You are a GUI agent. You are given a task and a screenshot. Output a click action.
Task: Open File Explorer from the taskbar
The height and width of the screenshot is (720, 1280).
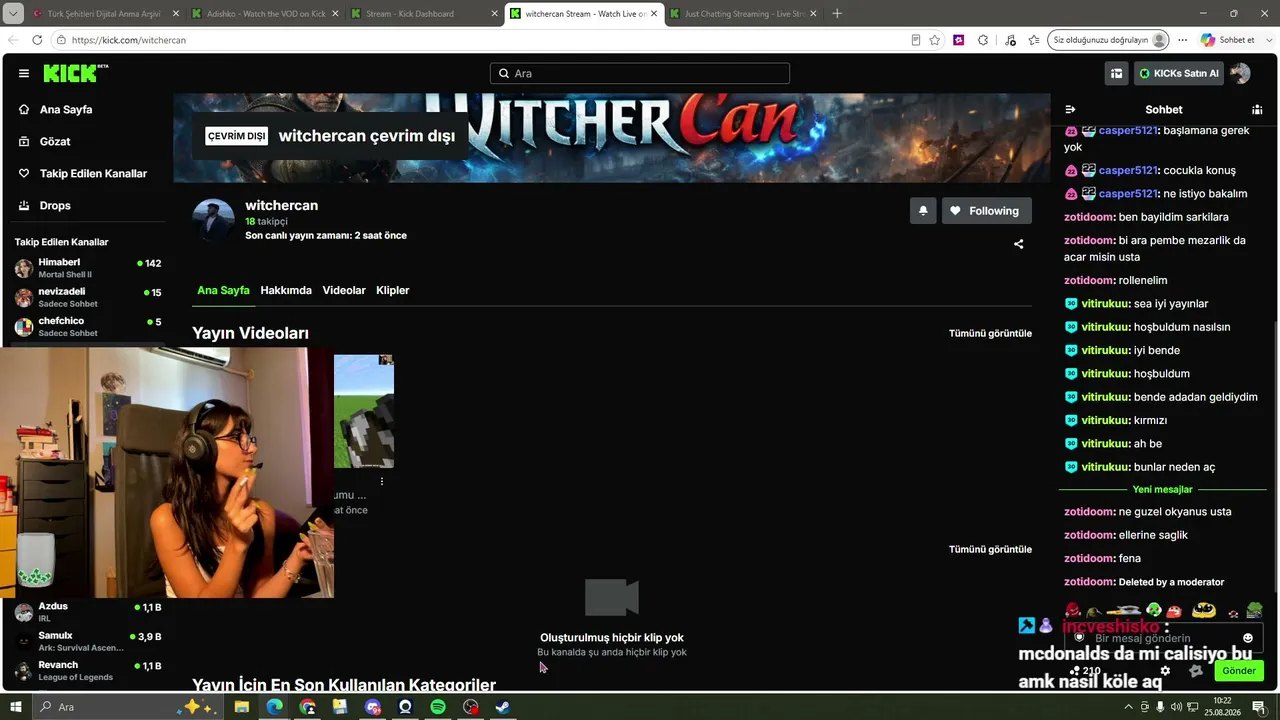[241, 707]
